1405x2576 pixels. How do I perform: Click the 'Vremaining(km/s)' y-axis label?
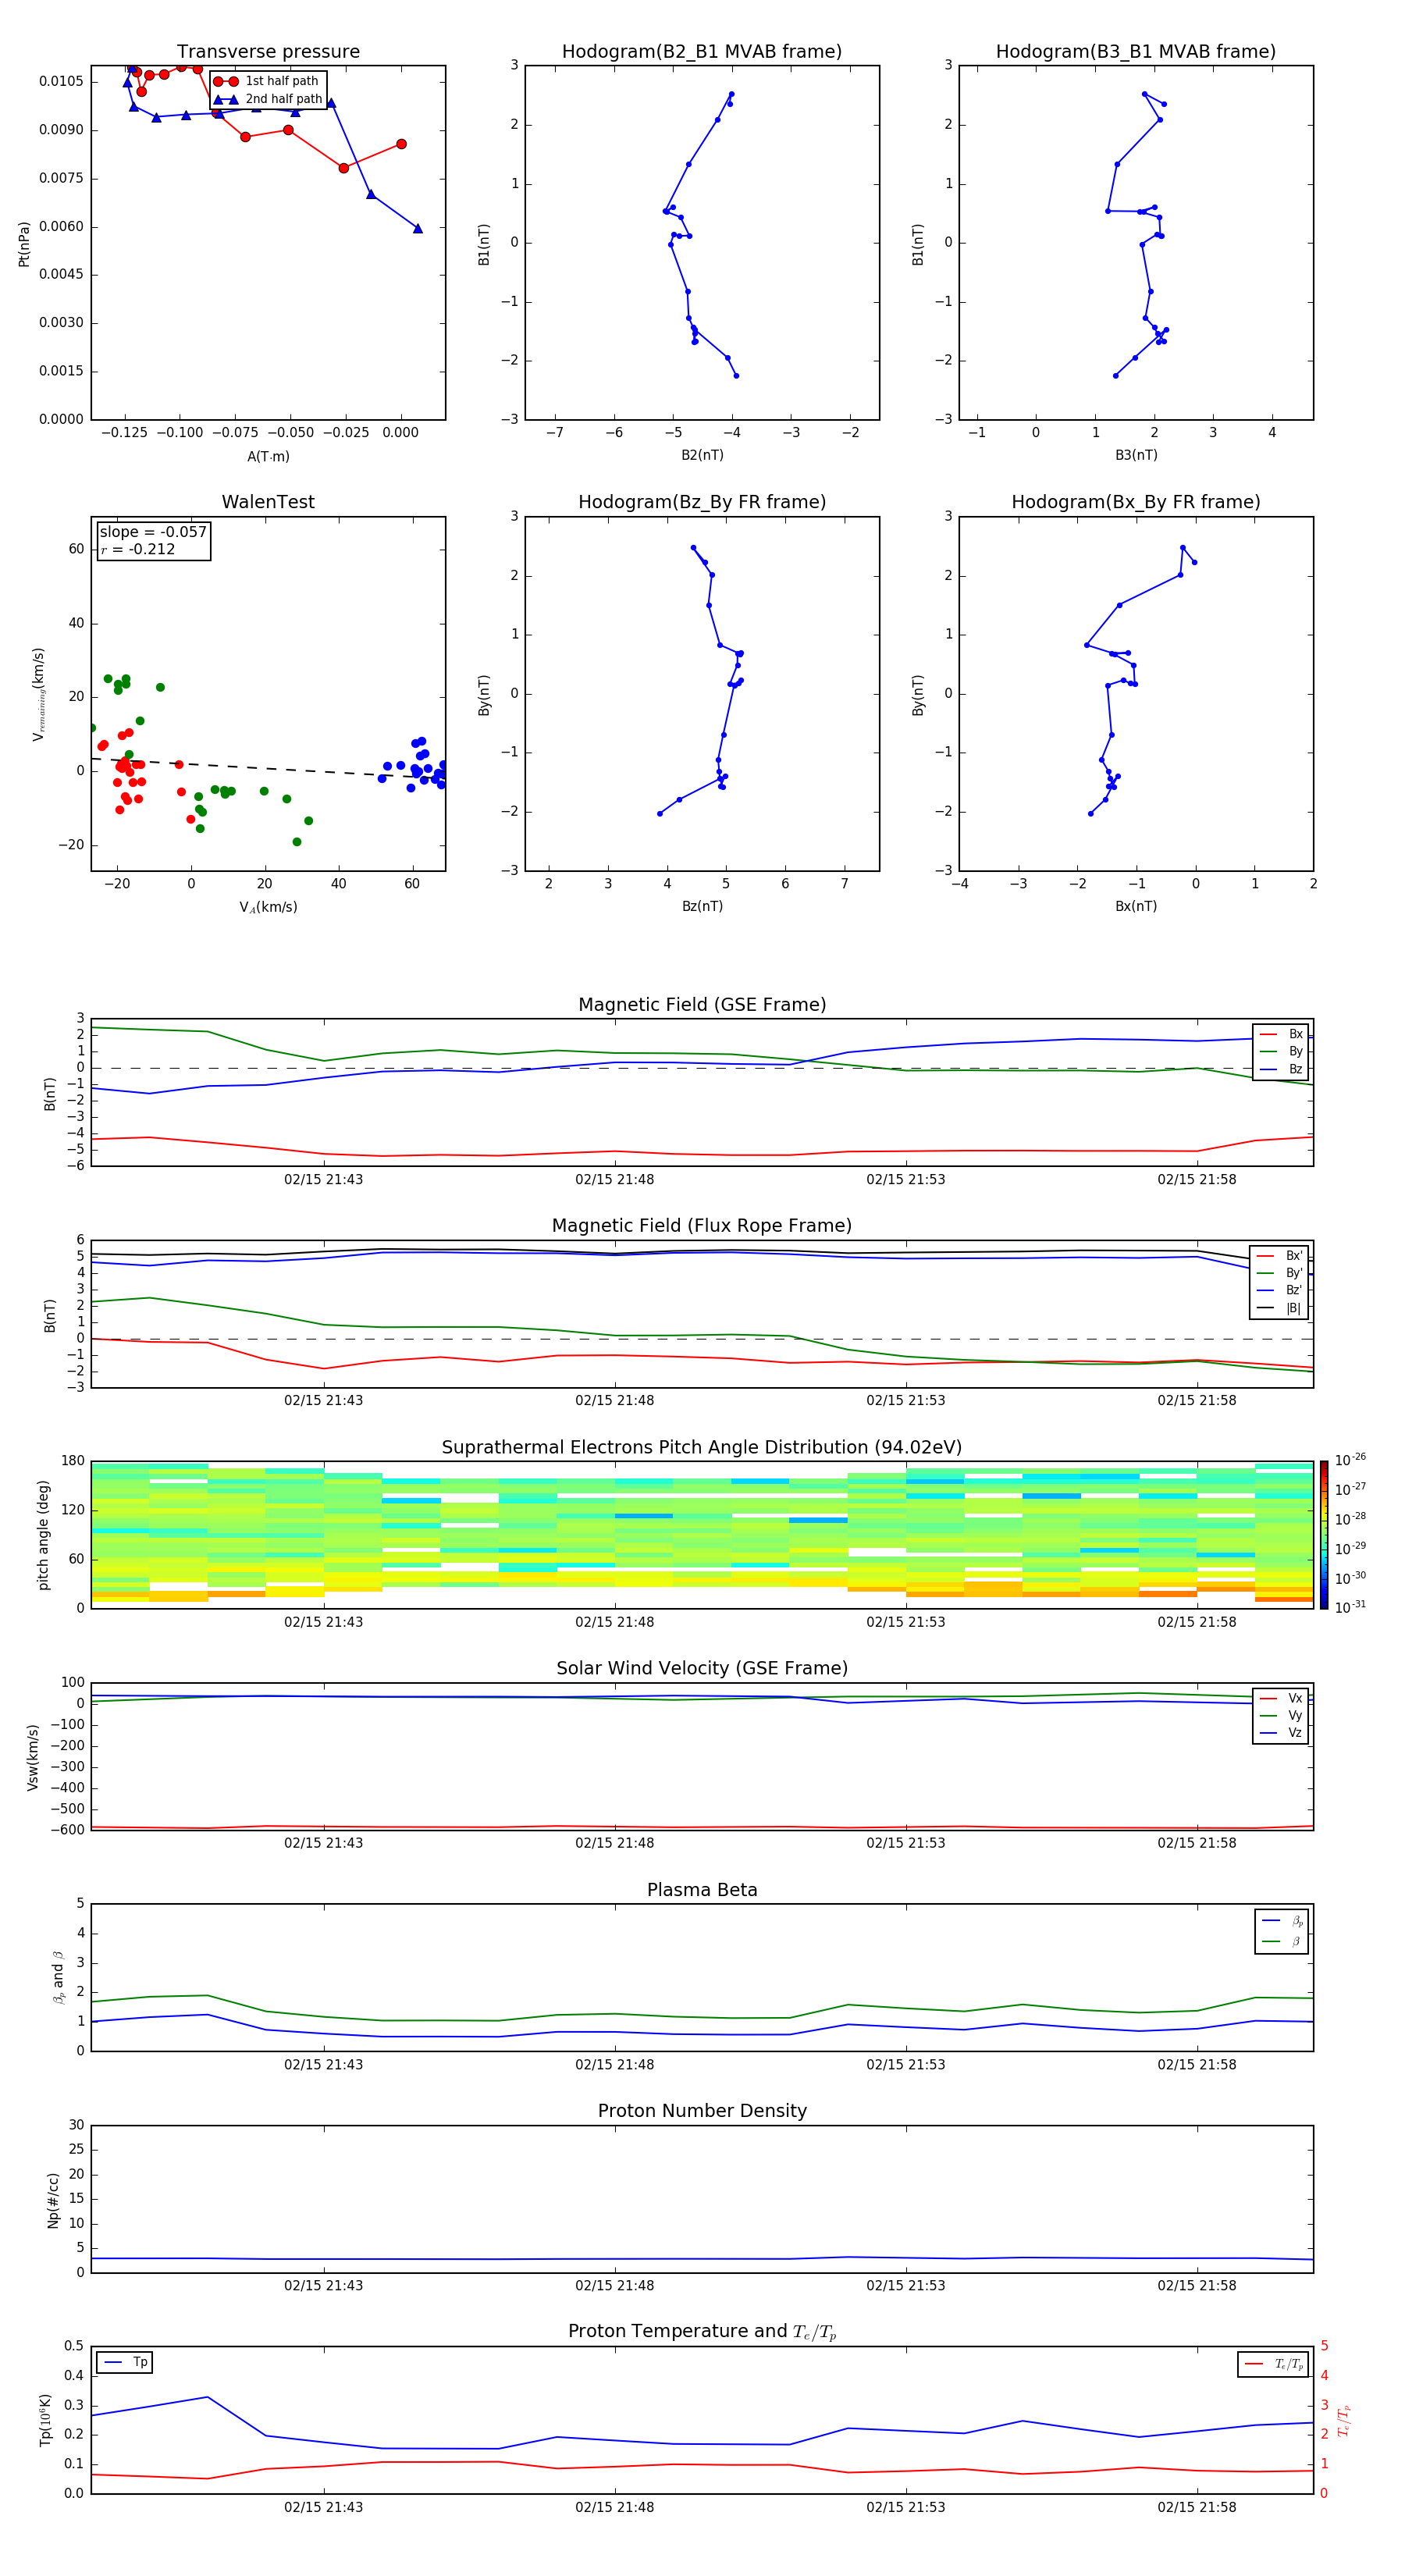point(38,694)
